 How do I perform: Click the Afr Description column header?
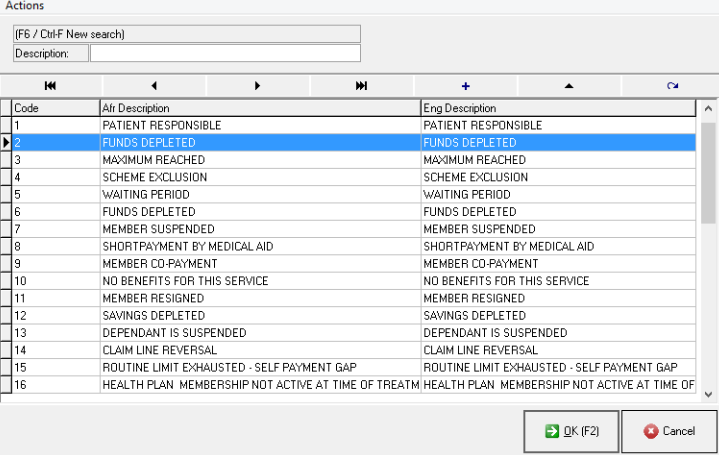(x=260, y=108)
